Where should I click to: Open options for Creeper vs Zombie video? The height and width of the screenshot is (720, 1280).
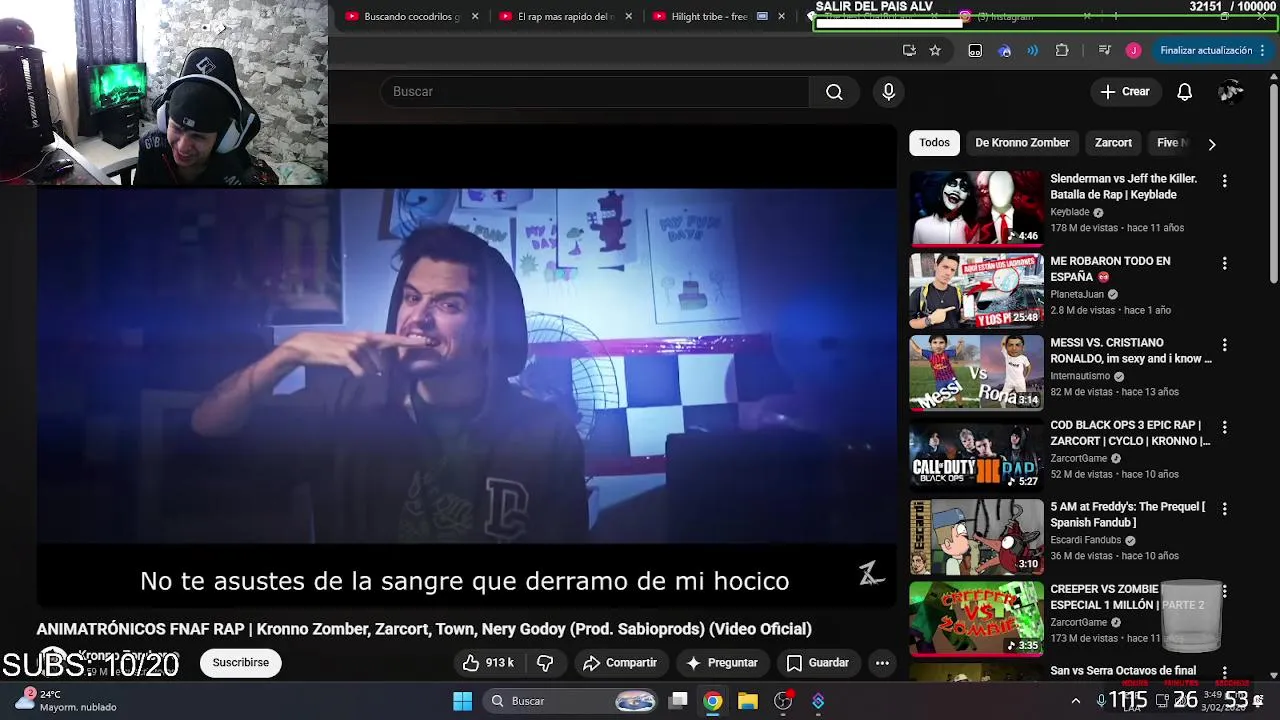1224,591
